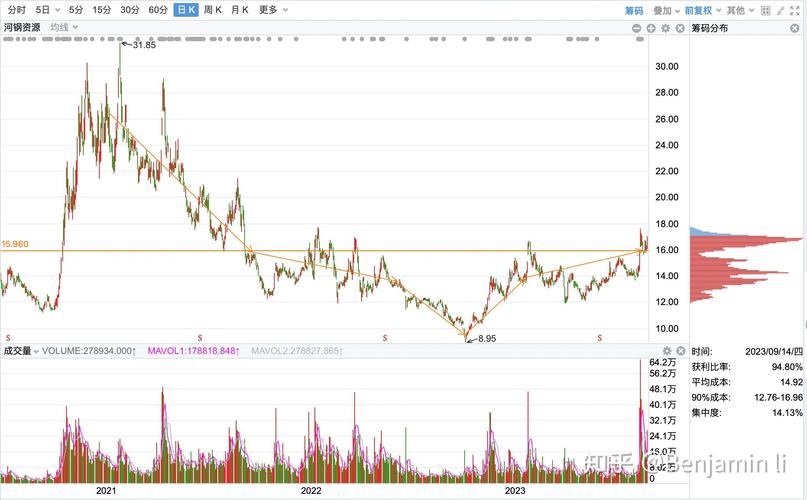This screenshot has width=807, height=500.
Task: Switch to 月K monthly chart
Action: tap(240, 10)
